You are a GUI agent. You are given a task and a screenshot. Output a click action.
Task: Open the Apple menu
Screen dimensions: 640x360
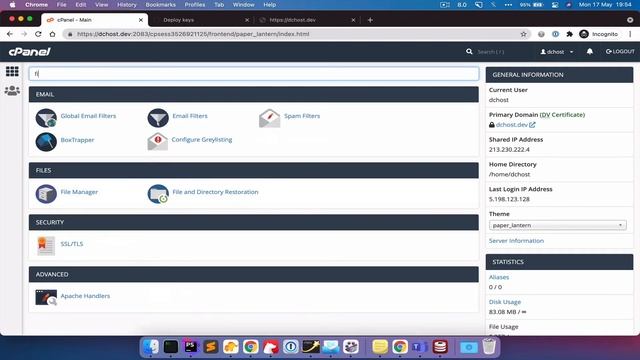point(12,5)
